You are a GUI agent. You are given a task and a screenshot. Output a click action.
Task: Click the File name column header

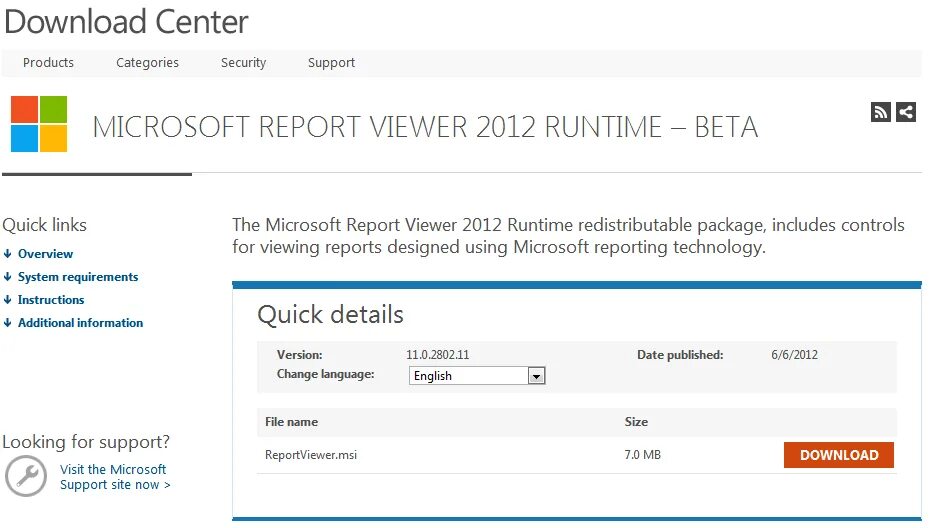point(292,422)
